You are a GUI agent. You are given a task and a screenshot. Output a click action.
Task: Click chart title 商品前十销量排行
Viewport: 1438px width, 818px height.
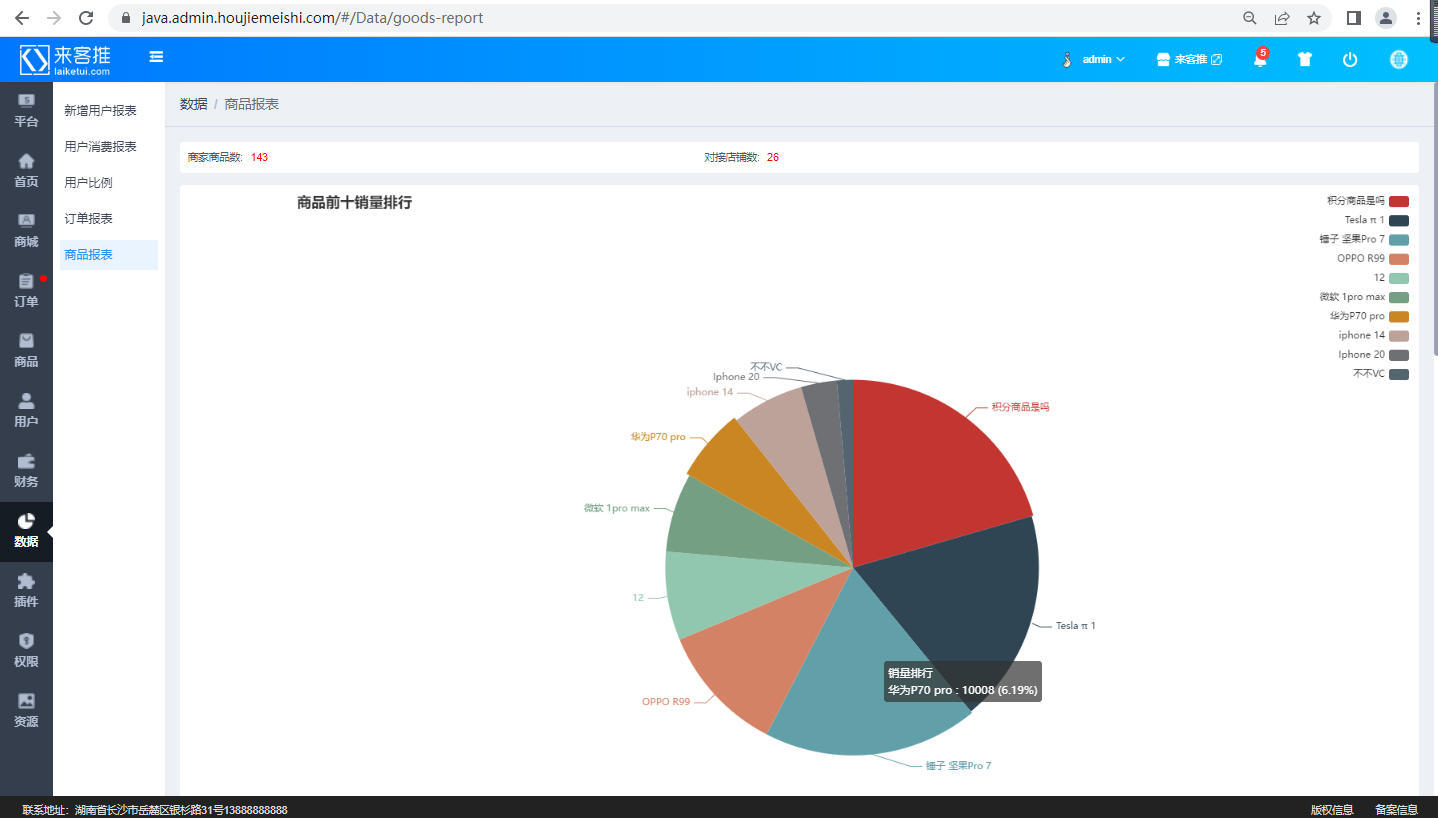pyautogui.click(x=354, y=203)
